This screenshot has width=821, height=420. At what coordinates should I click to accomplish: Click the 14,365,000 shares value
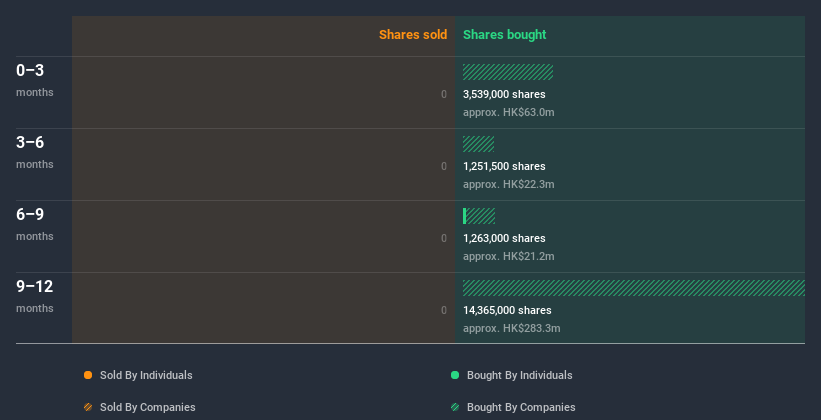pyautogui.click(x=507, y=310)
